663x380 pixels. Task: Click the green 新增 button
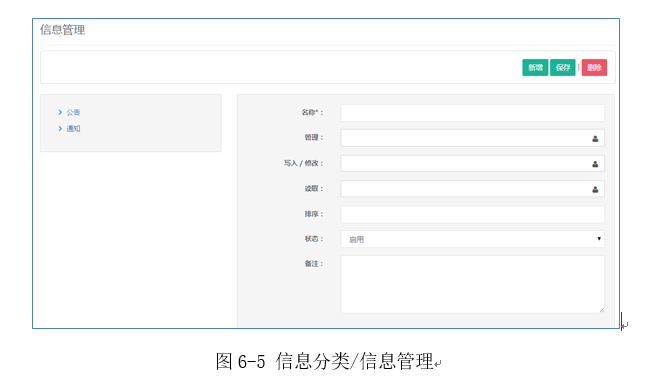click(x=535, y=68)
